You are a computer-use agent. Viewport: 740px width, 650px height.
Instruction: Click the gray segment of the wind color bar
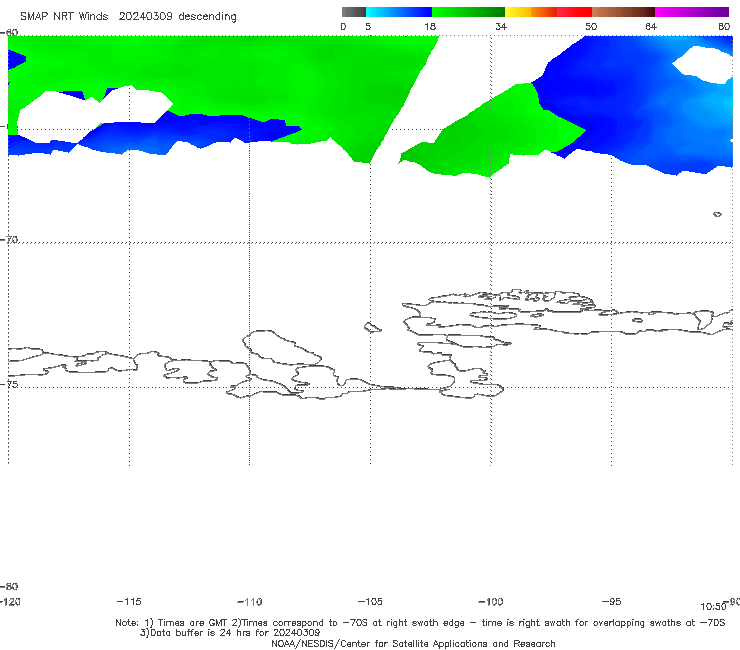coord(353,12)
